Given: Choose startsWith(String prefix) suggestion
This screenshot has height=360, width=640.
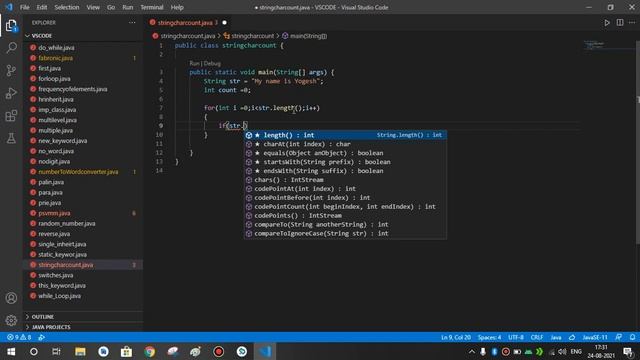Looking at the screenshot, I should 345,162.
